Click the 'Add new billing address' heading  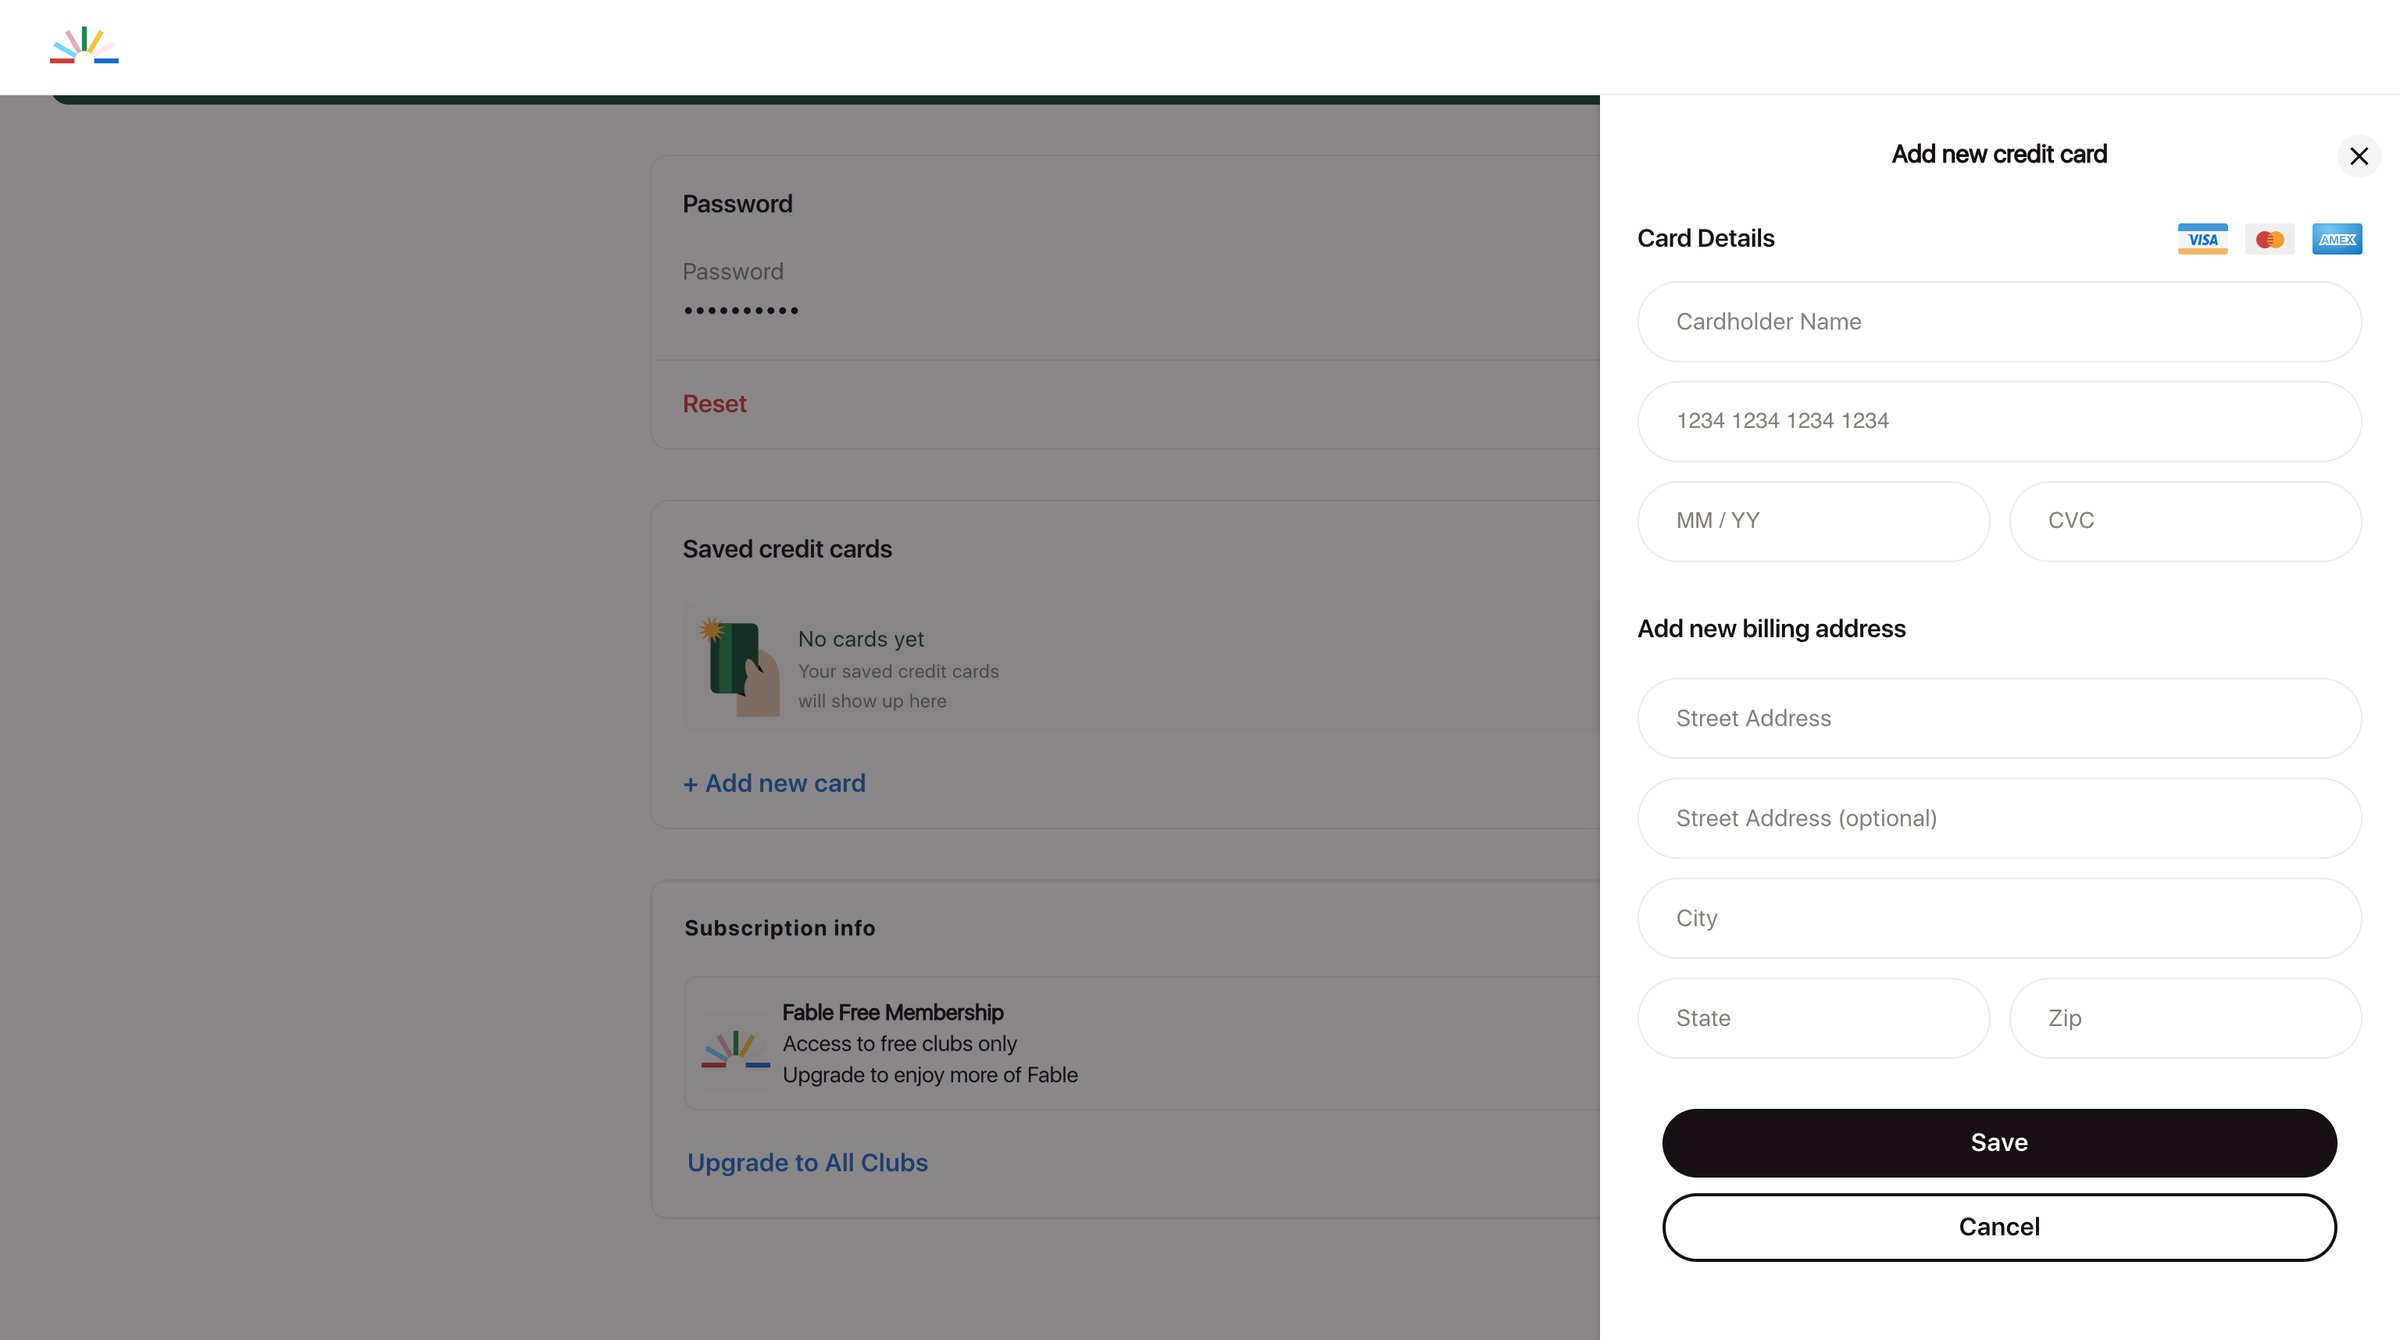click(x=1771, y=628)
